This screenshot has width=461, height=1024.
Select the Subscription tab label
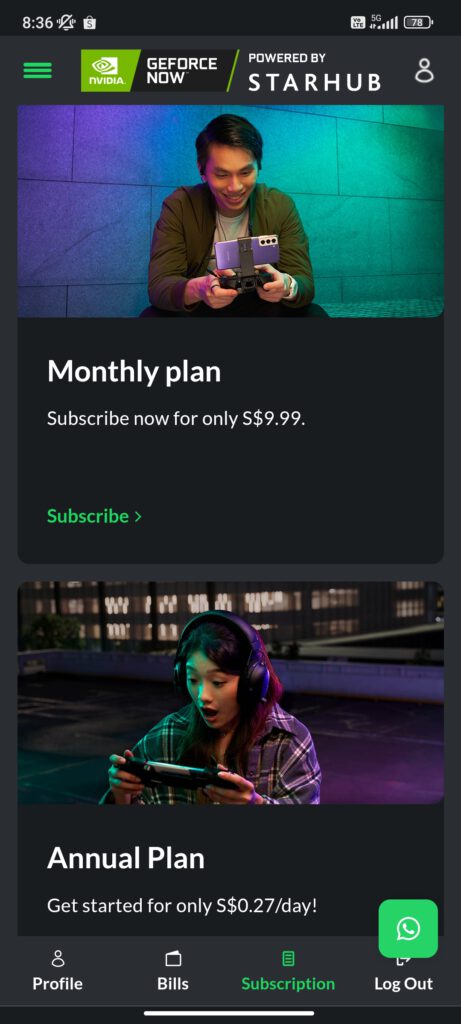click(x=288, y=984)
